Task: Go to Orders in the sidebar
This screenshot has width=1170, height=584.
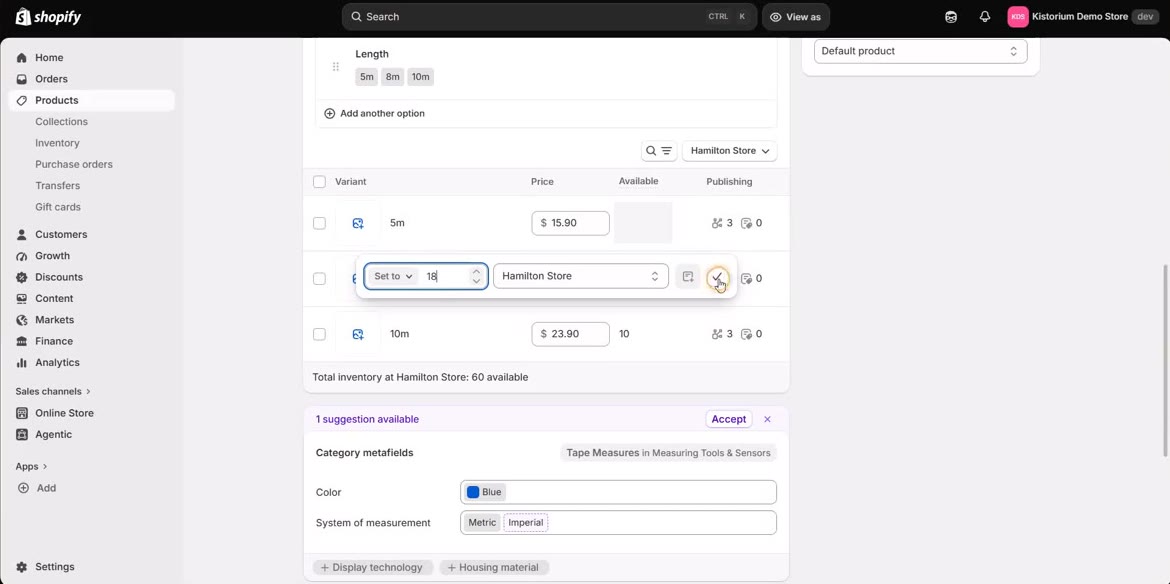Action: (51, 79)
